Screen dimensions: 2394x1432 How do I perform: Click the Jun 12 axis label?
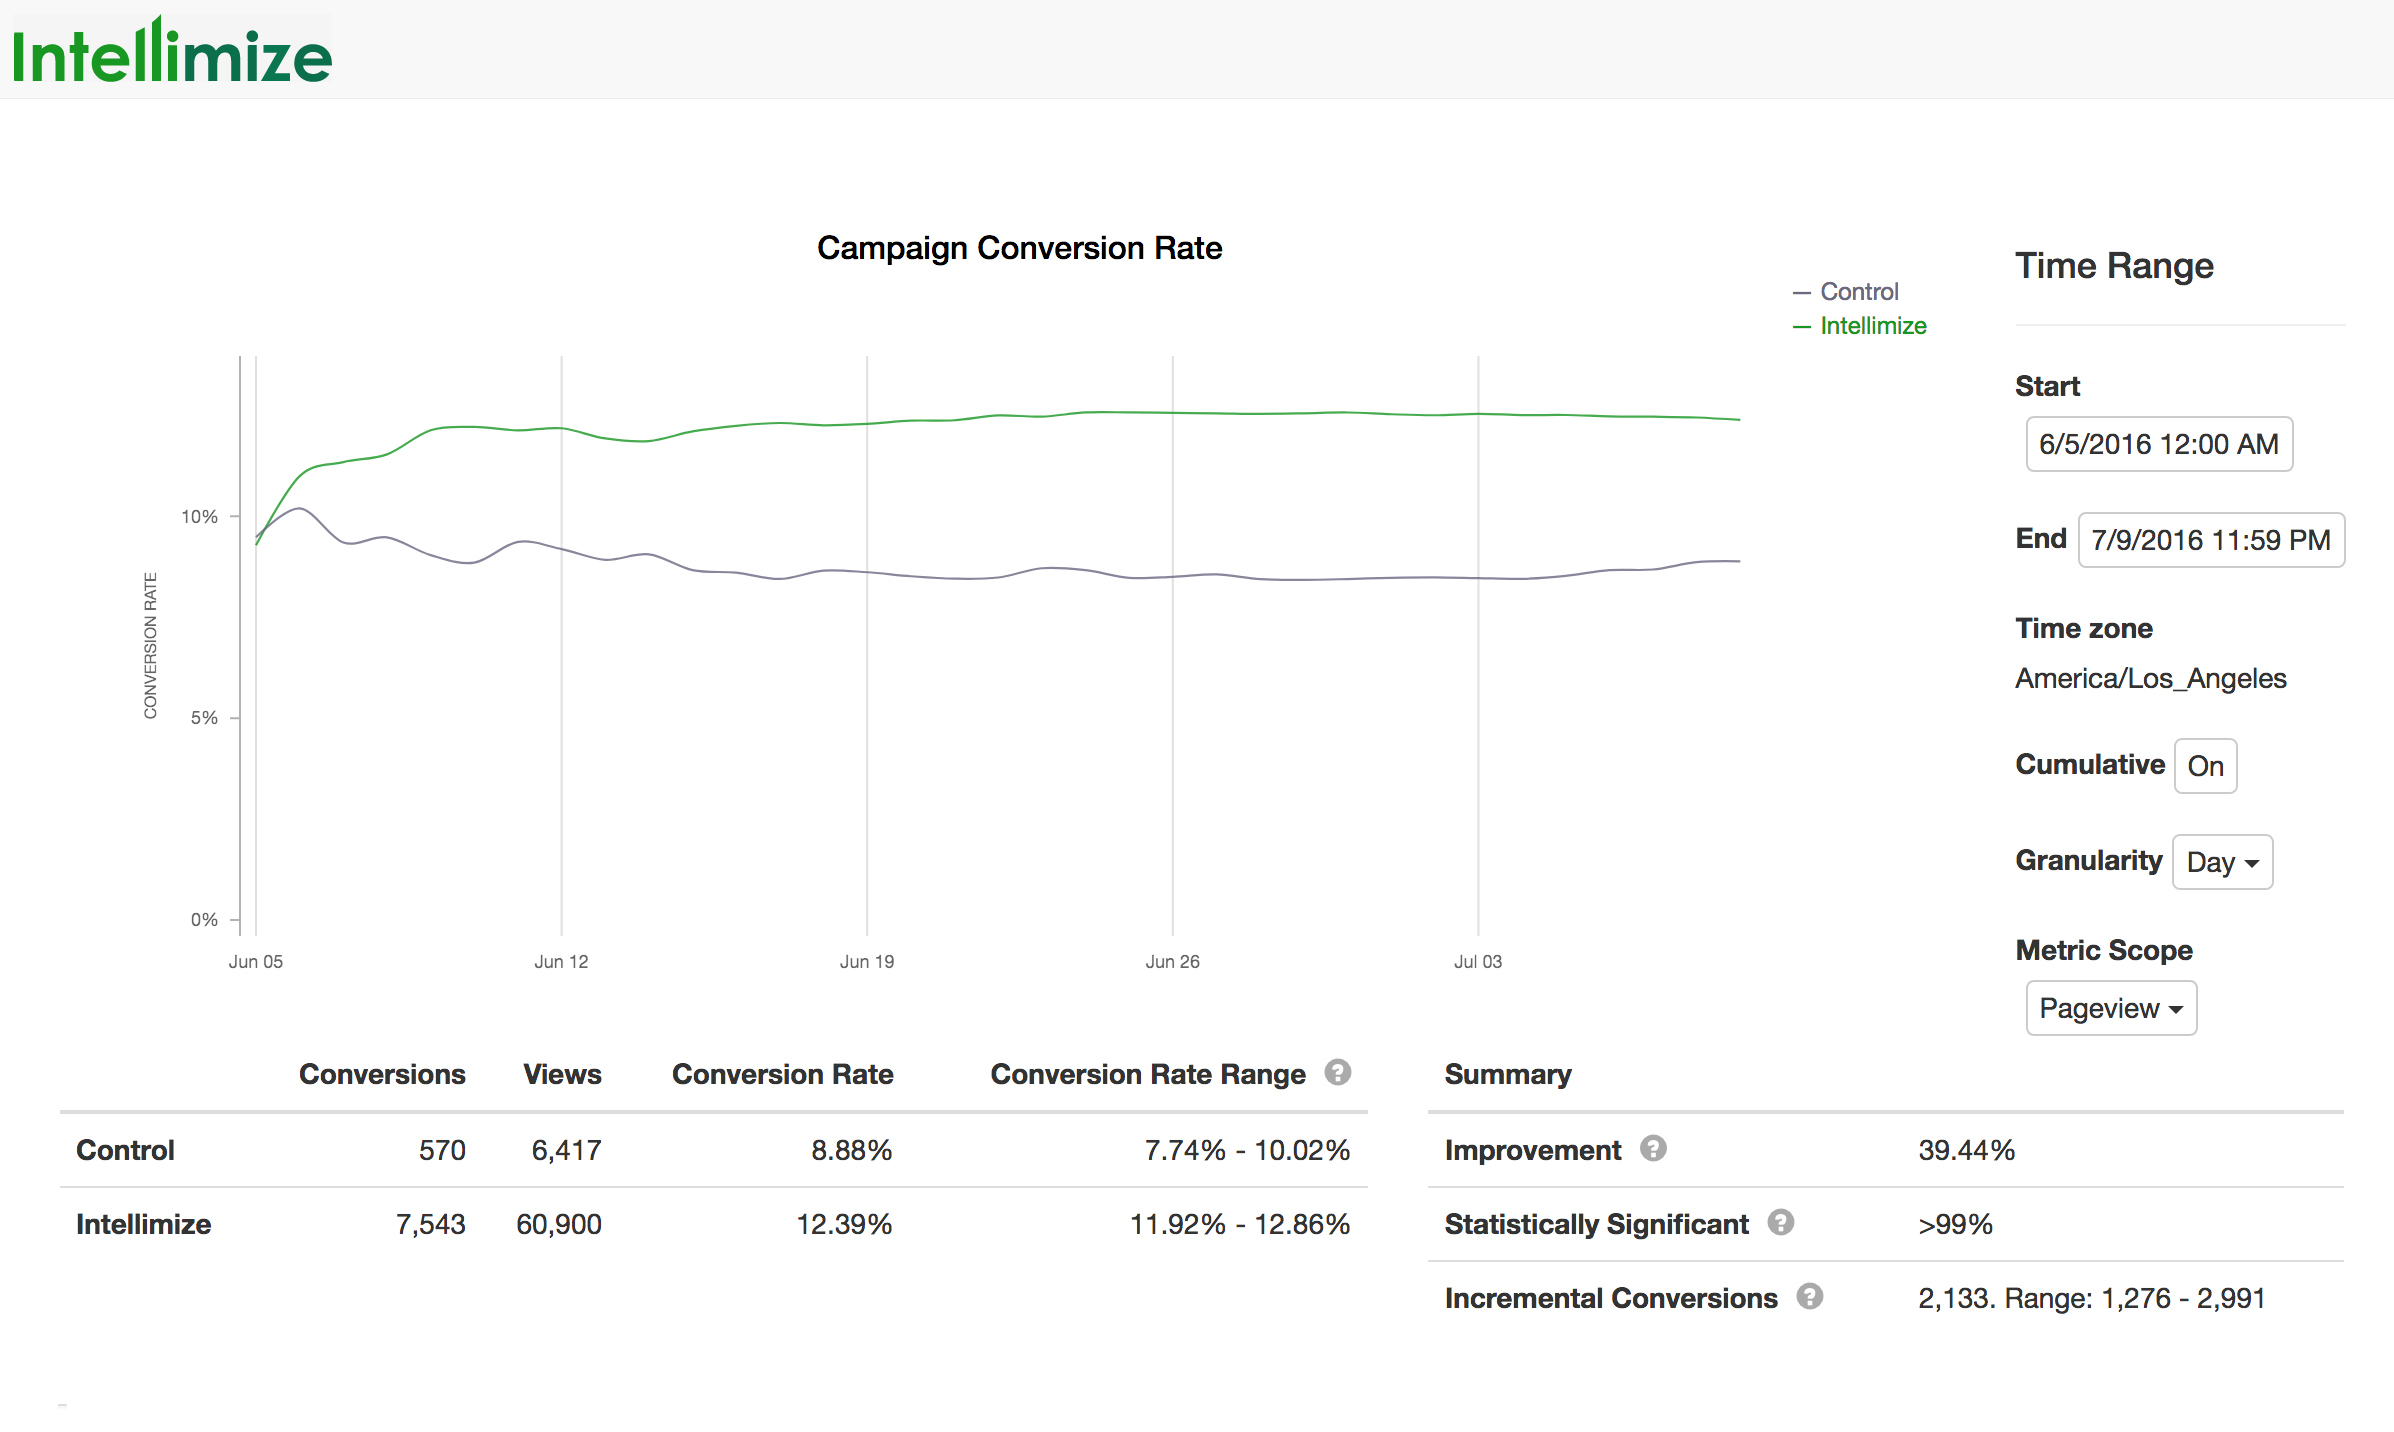coord(561,962)
